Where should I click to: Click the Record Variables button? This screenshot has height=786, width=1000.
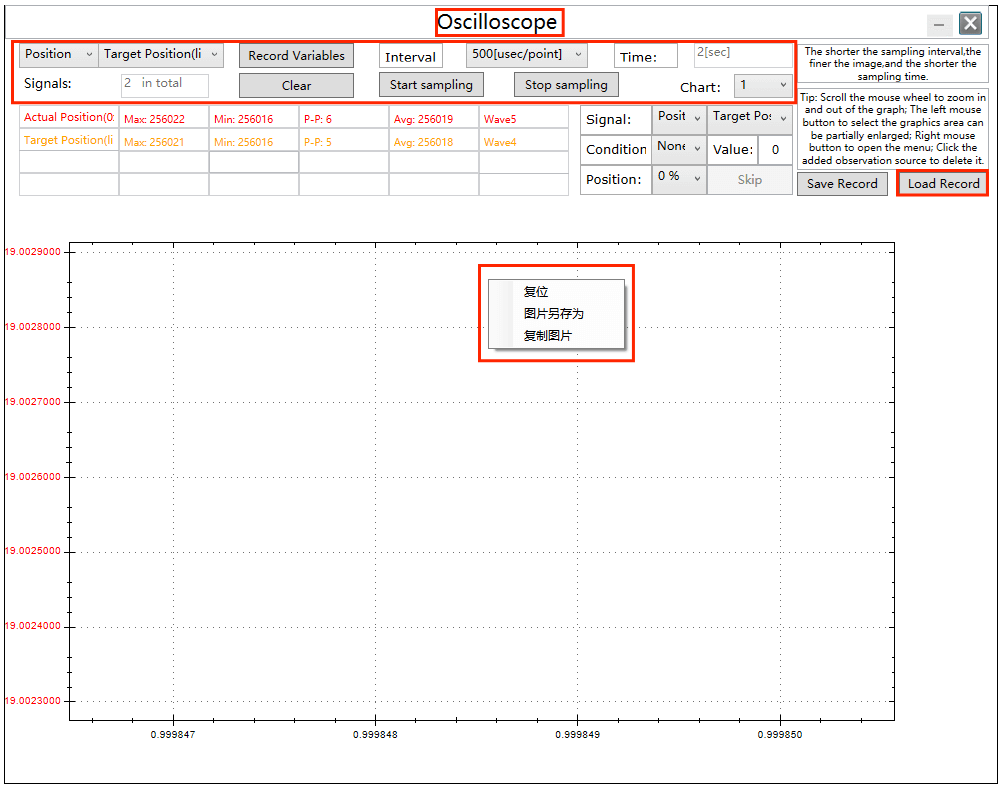(296, 56)
